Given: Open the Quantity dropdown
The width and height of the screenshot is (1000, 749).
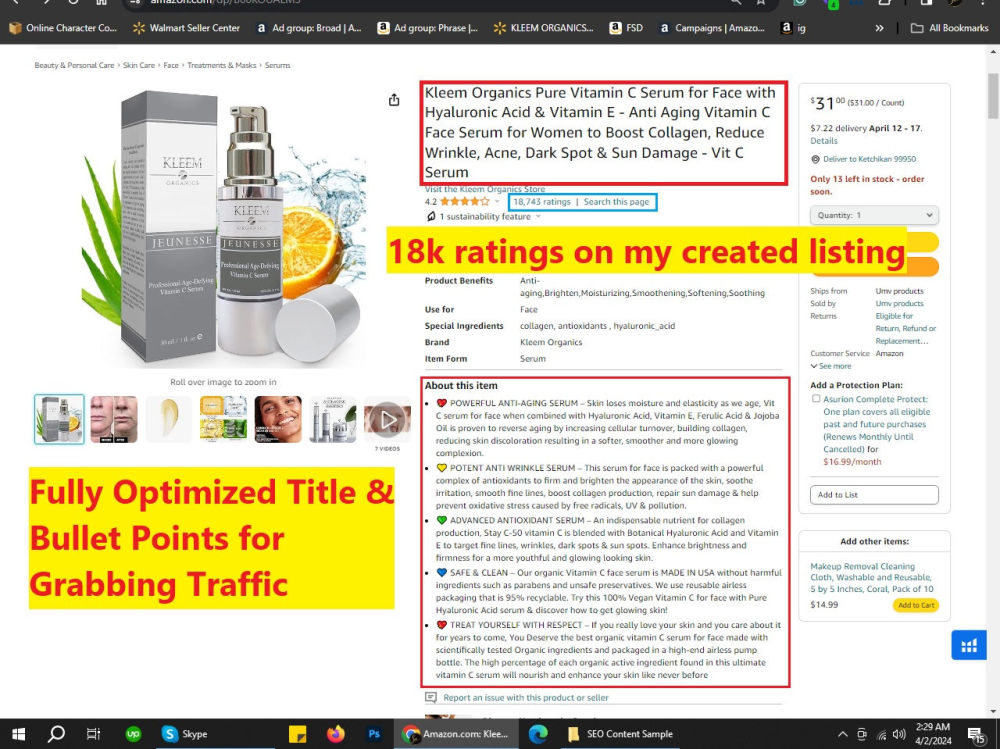Looking at the screenshot, I should (x=874, y=215).
